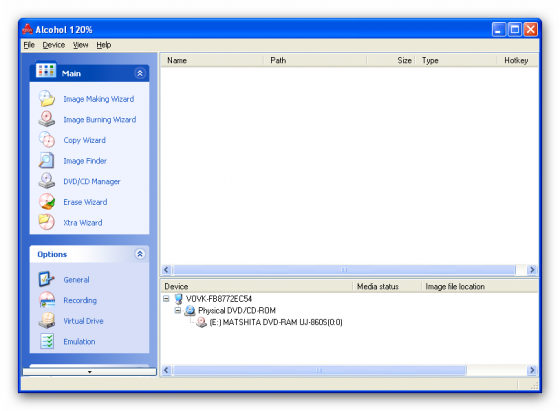Image resolution: width=560 pixels, height=411 pixels.
Task: Open the Image Making Wizard link
Action: pyautogui.click(x=99, y=99)
